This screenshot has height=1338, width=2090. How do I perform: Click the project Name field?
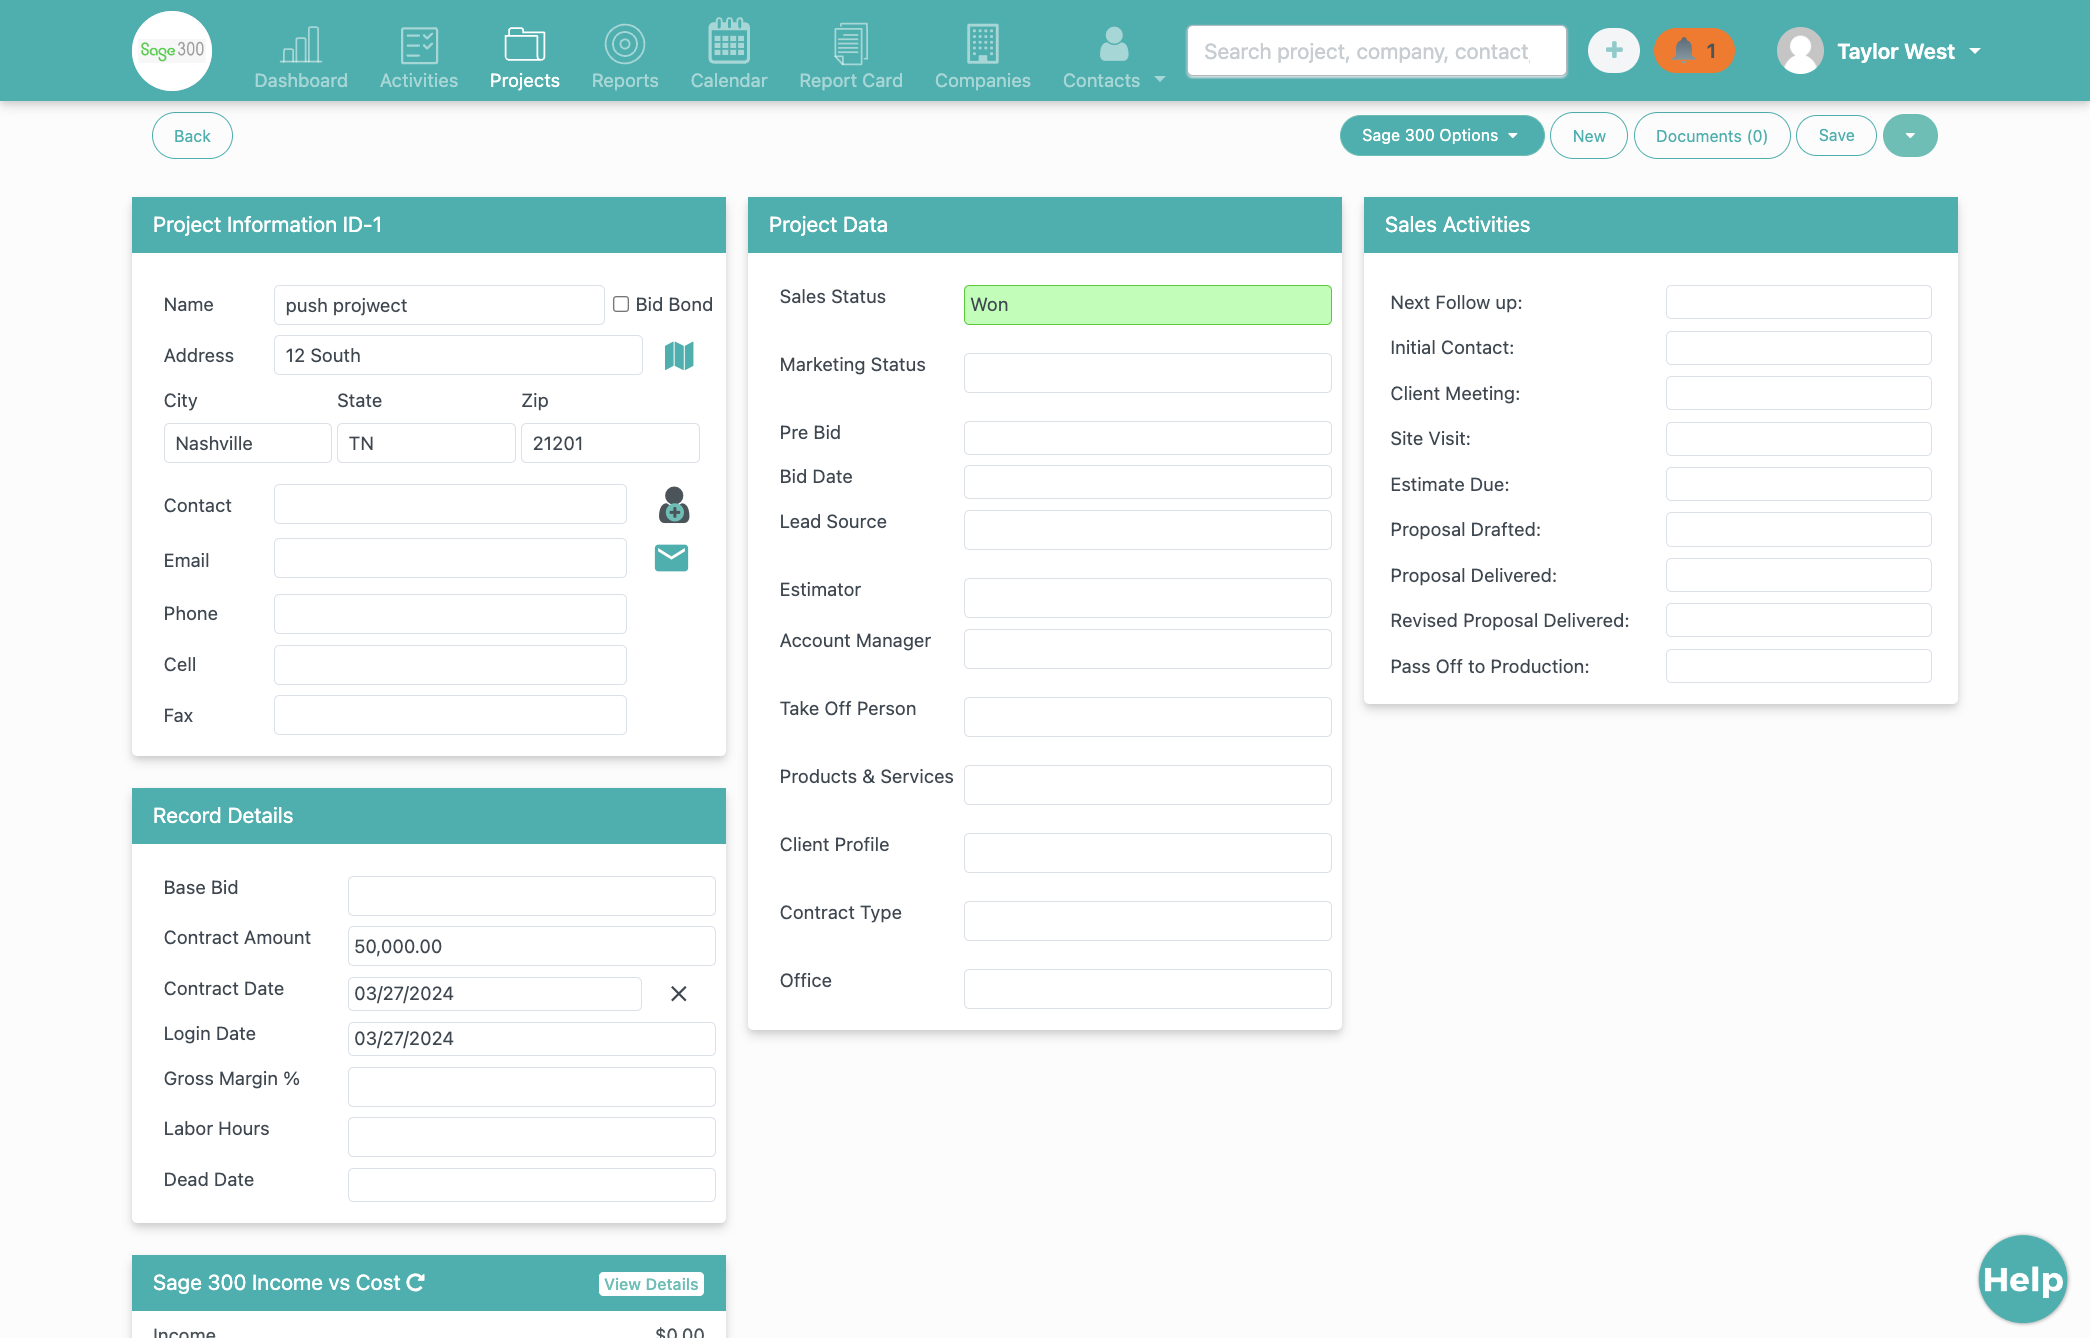click(x=439, y=305)
